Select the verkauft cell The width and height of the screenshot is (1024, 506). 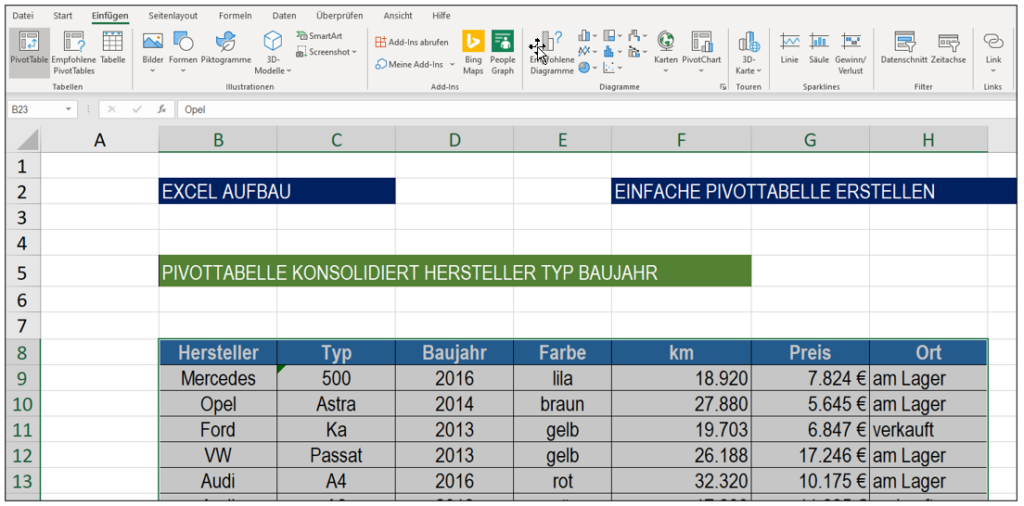point(929,430)
